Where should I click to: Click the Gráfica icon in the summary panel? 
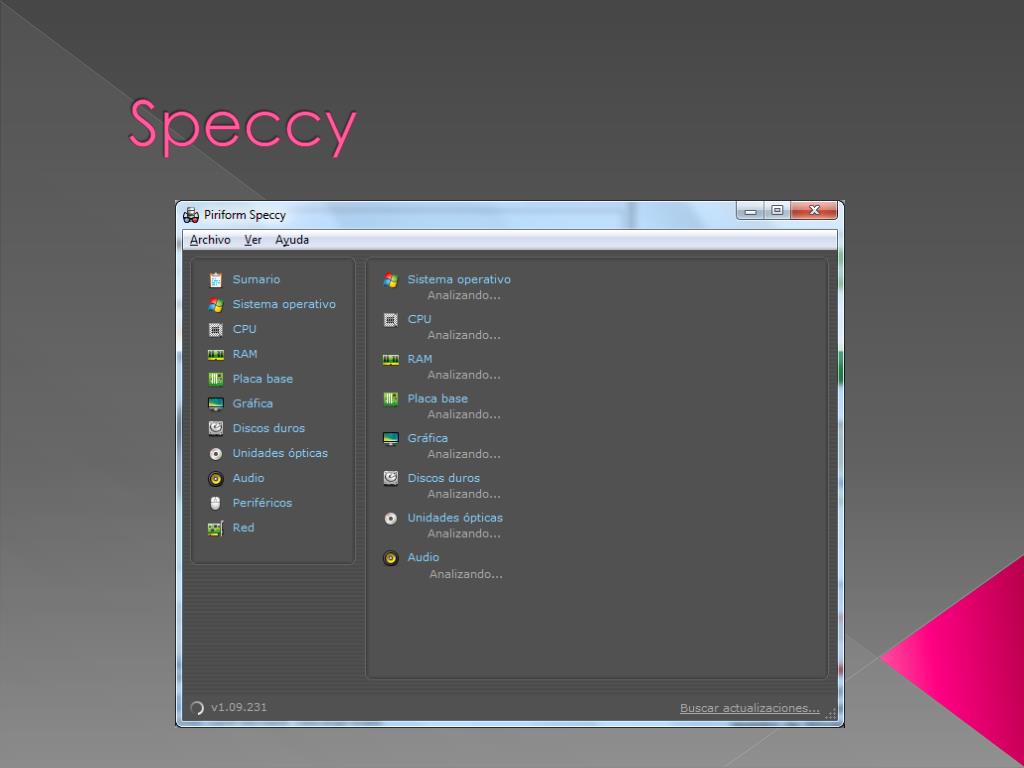click(x=391, y=439)
